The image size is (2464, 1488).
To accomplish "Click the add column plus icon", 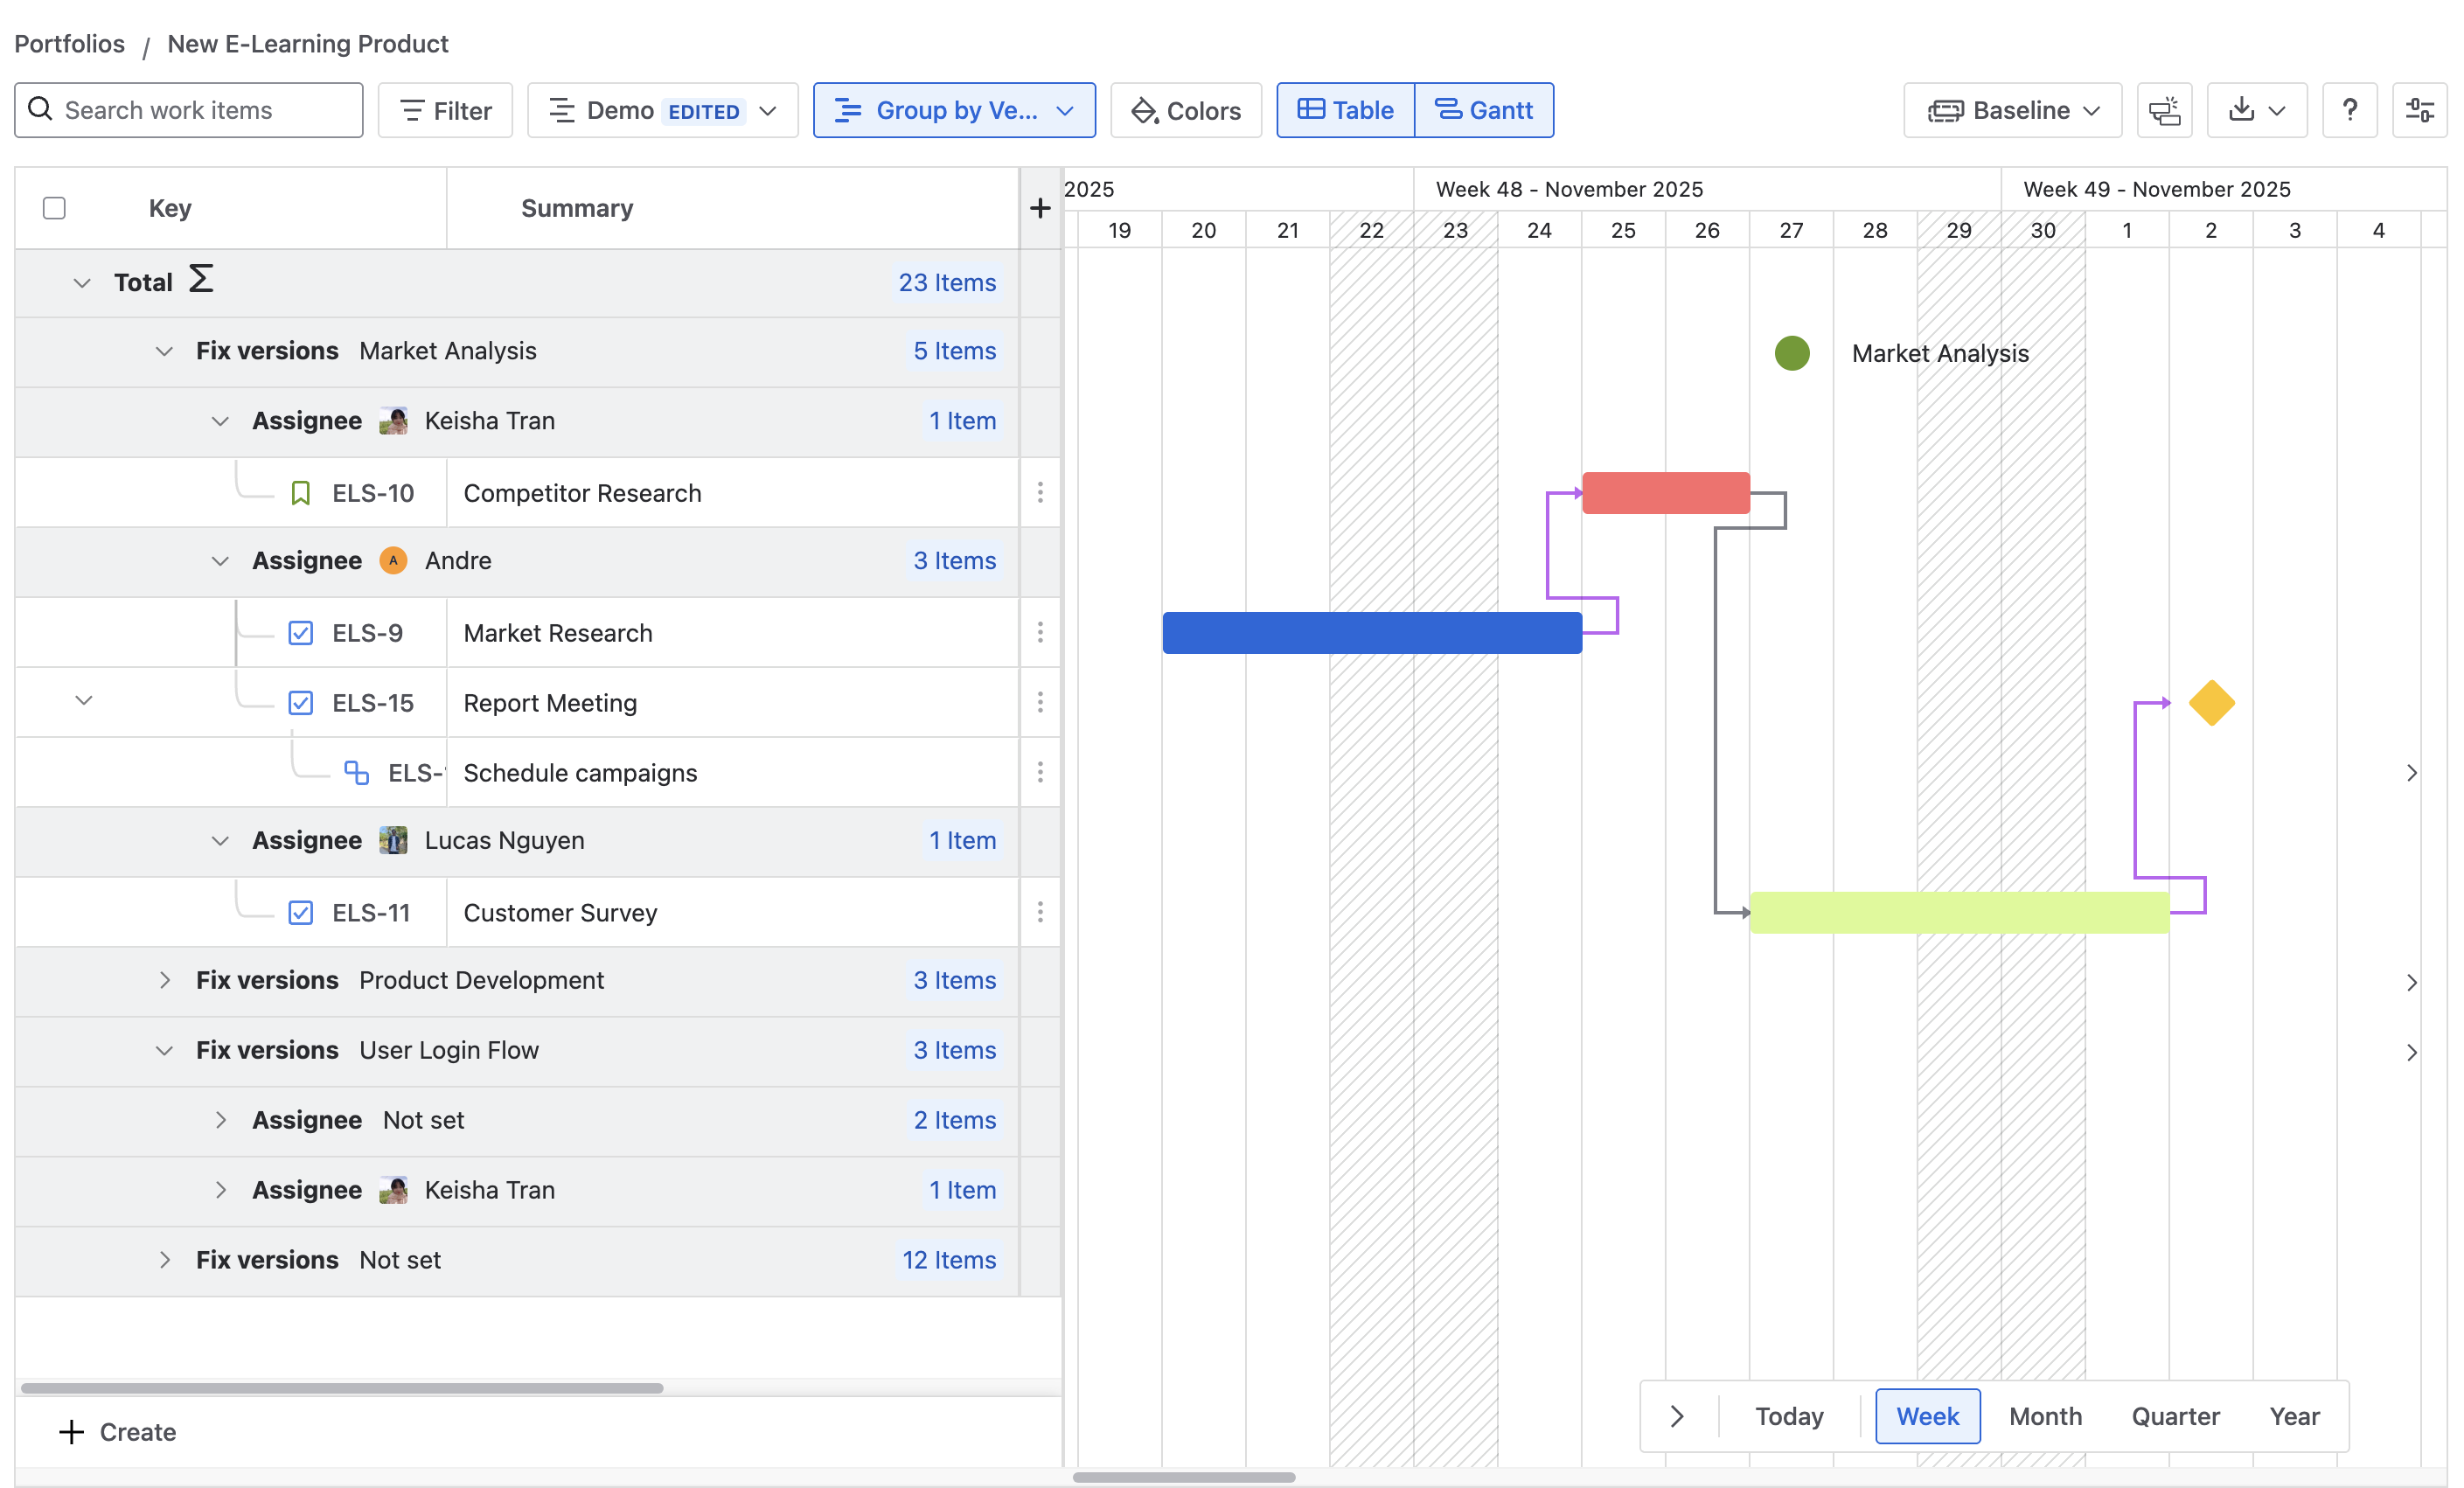I will 1040,208.
